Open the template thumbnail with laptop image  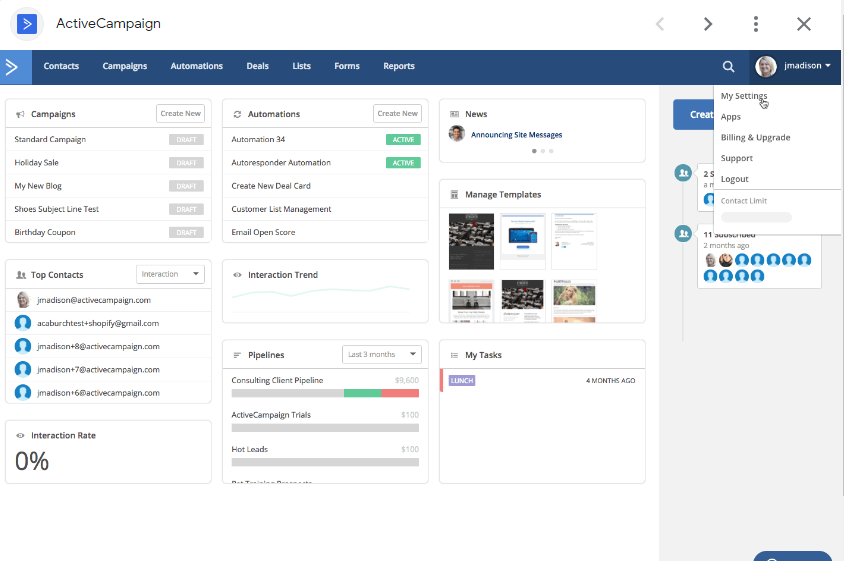523,241
